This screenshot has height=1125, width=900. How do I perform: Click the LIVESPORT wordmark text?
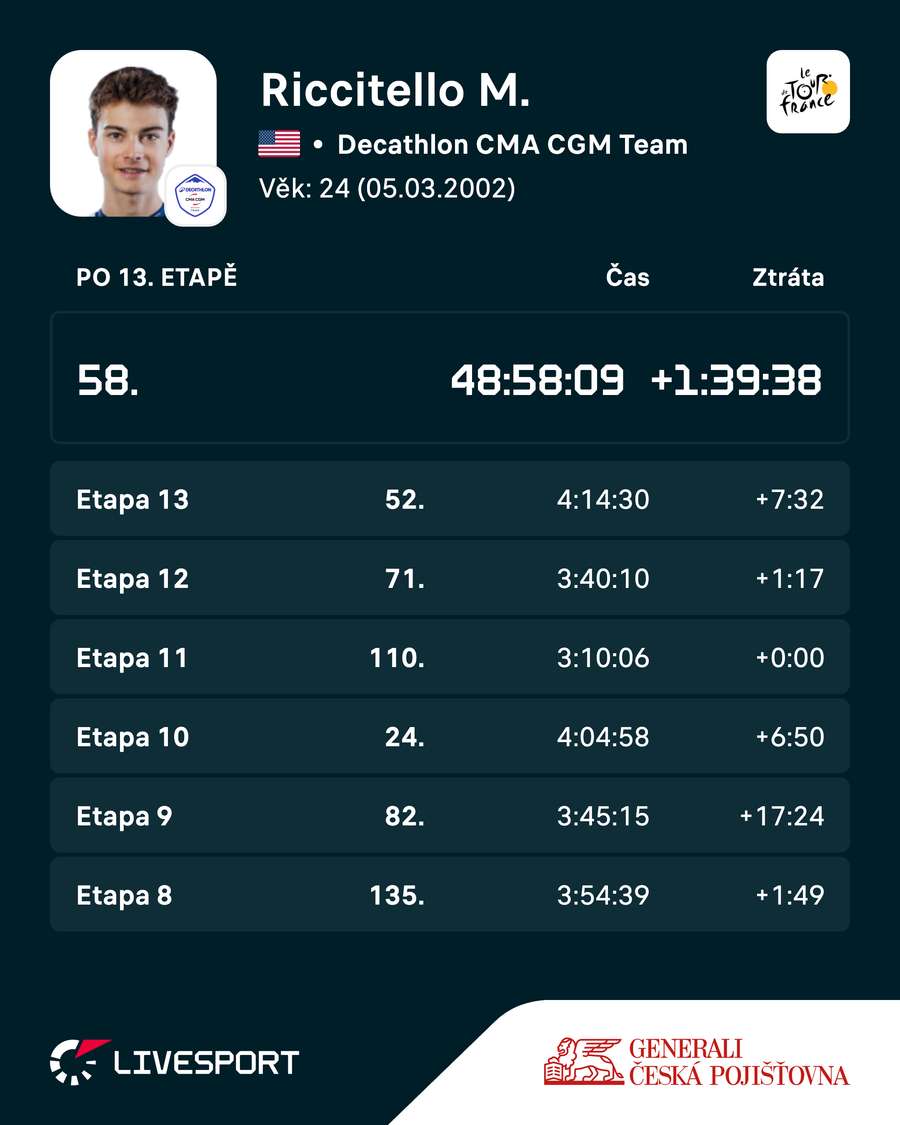206,1063
